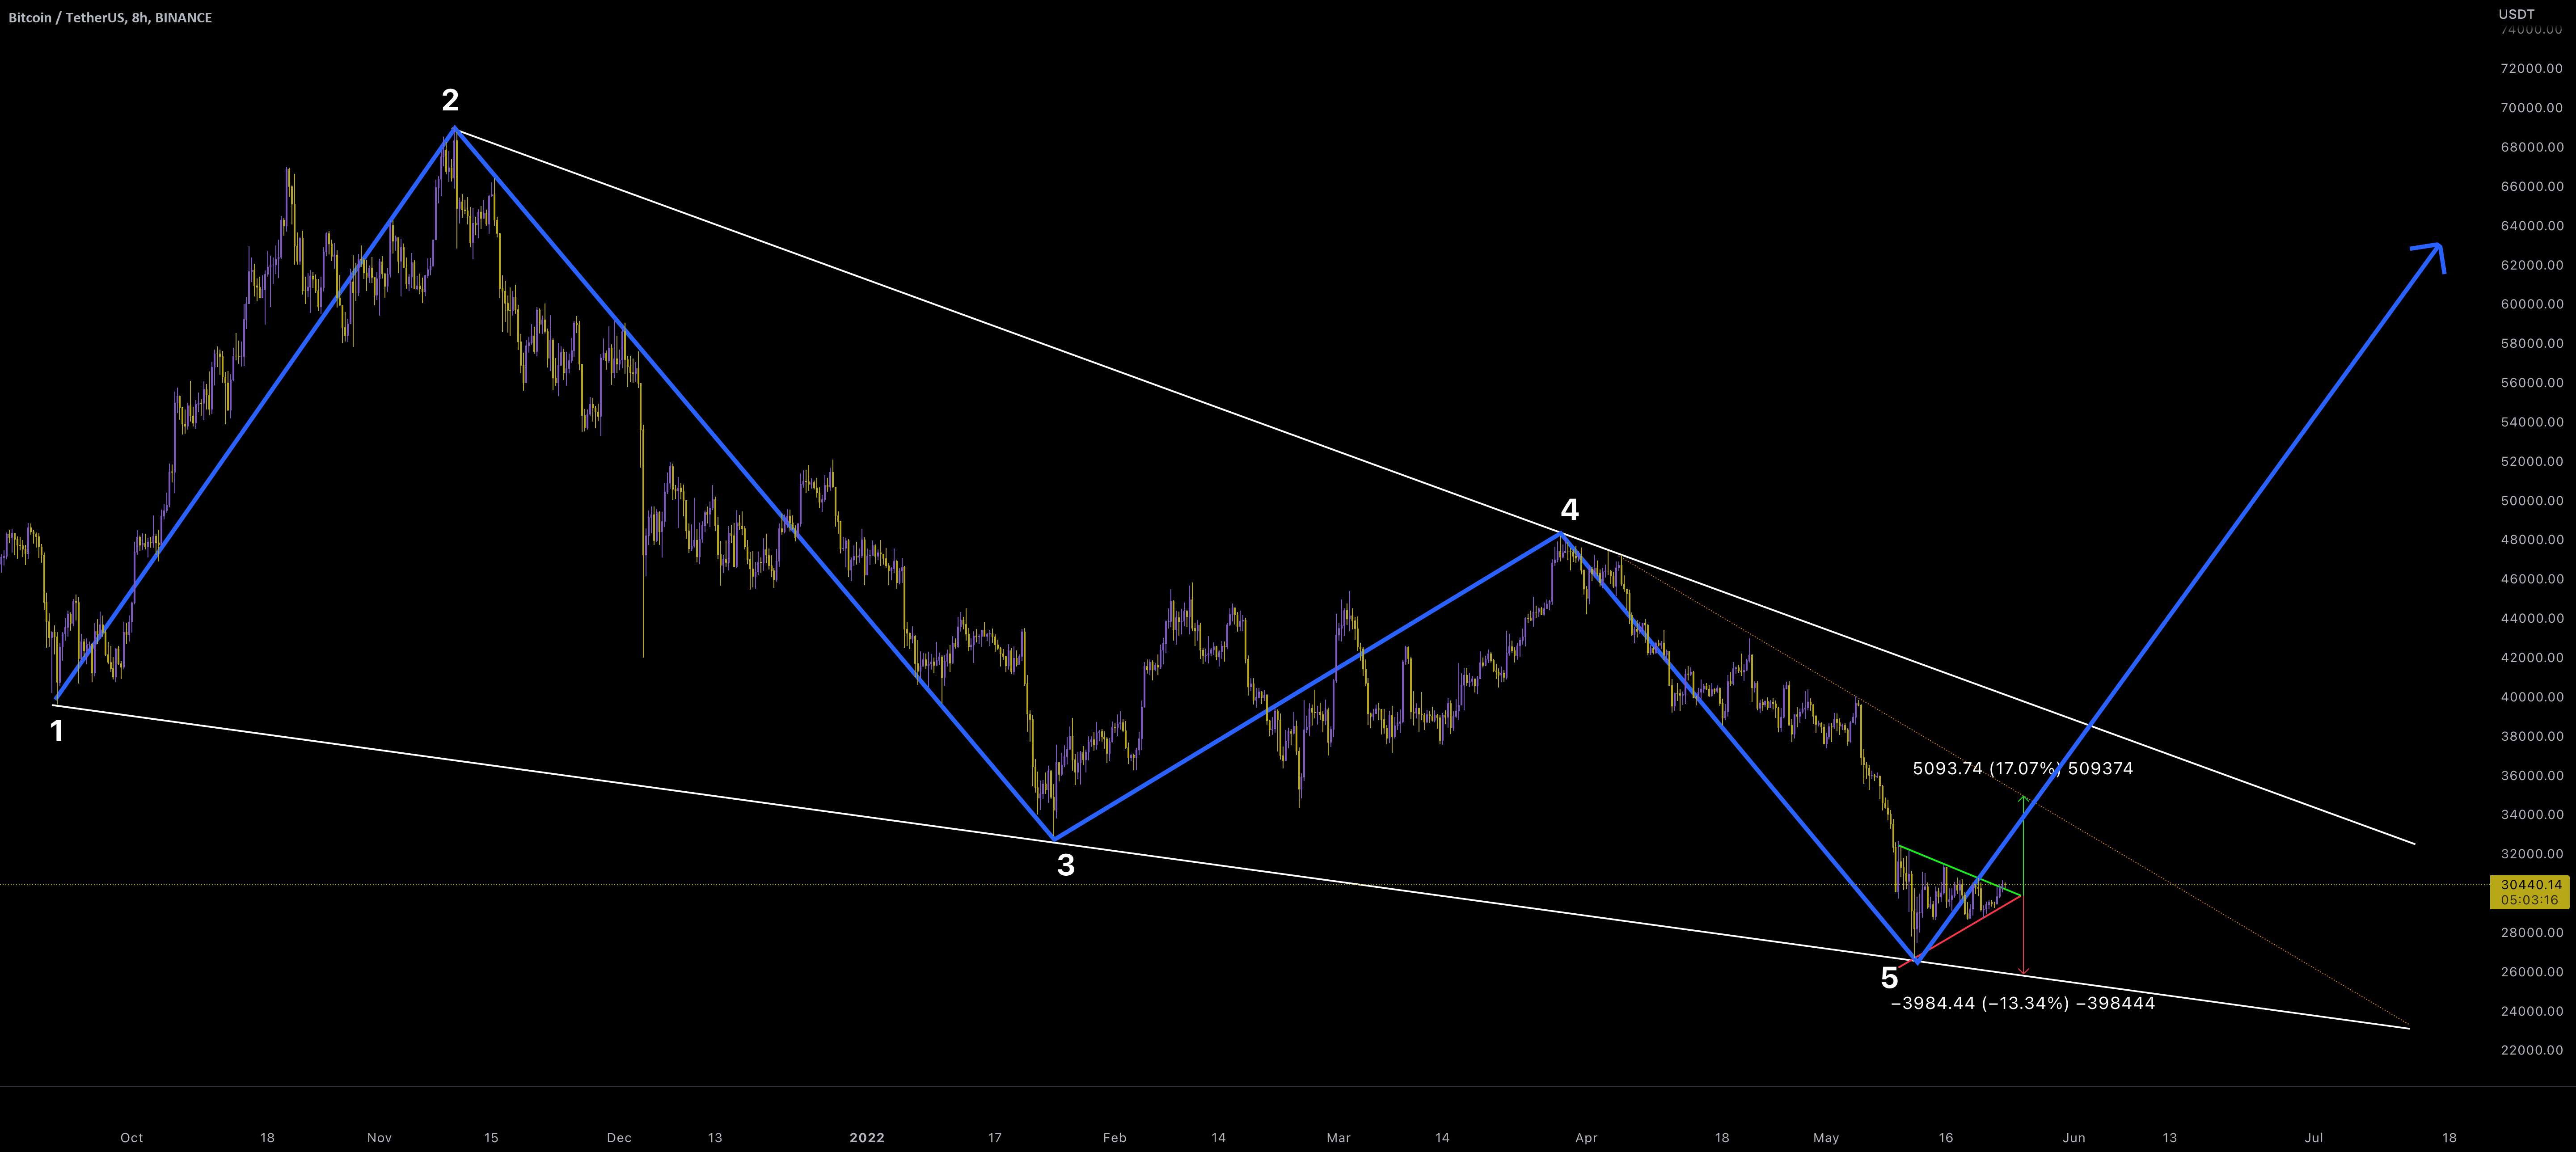Select the wave label 2 at chart peak
This screenshot has height=1152, width=2576.
tap(450, 100)
